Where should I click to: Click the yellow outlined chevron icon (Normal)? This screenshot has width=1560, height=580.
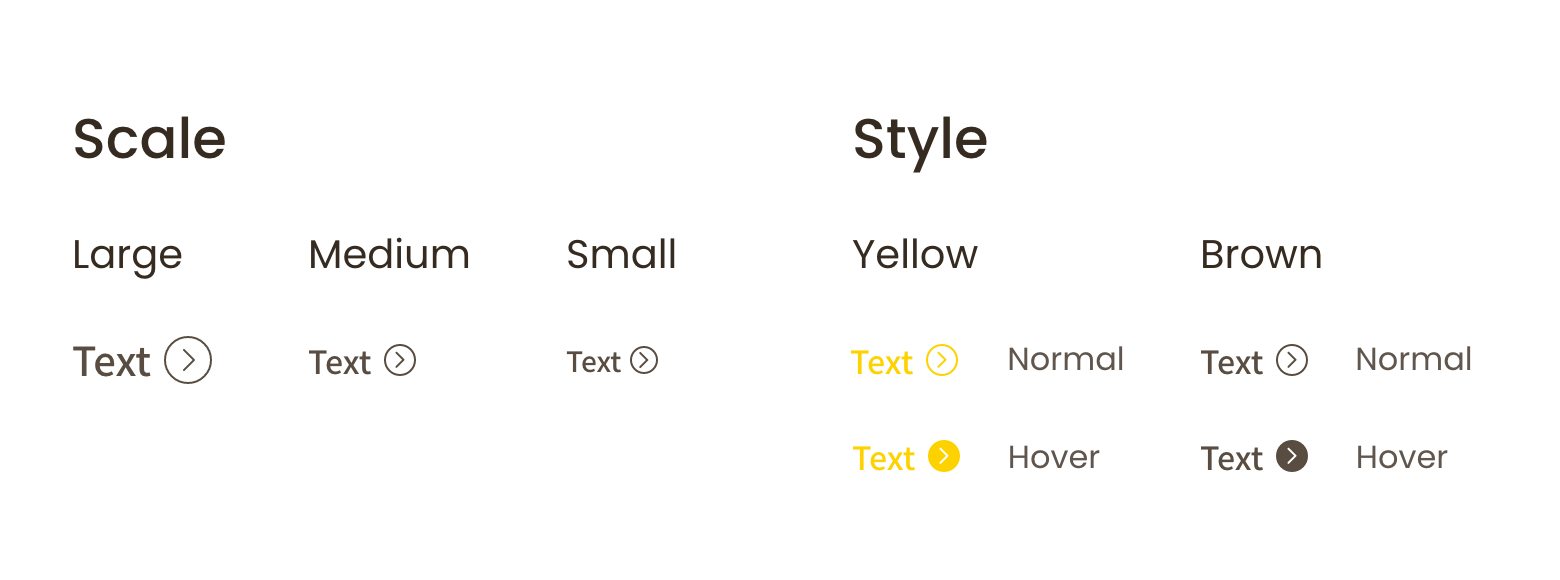click(942, 360)
